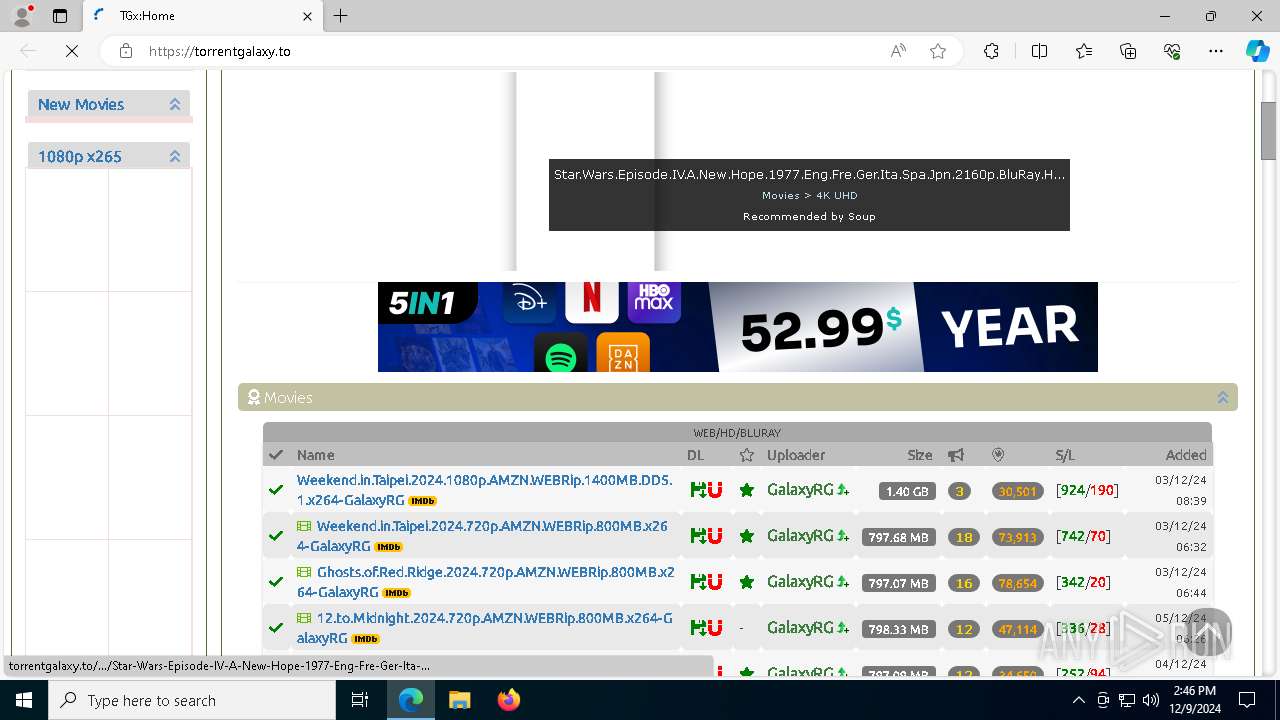Click magnet link for Ghosts.of.Red.Ridge
The image size is (1280, 720).
[714, 582]
